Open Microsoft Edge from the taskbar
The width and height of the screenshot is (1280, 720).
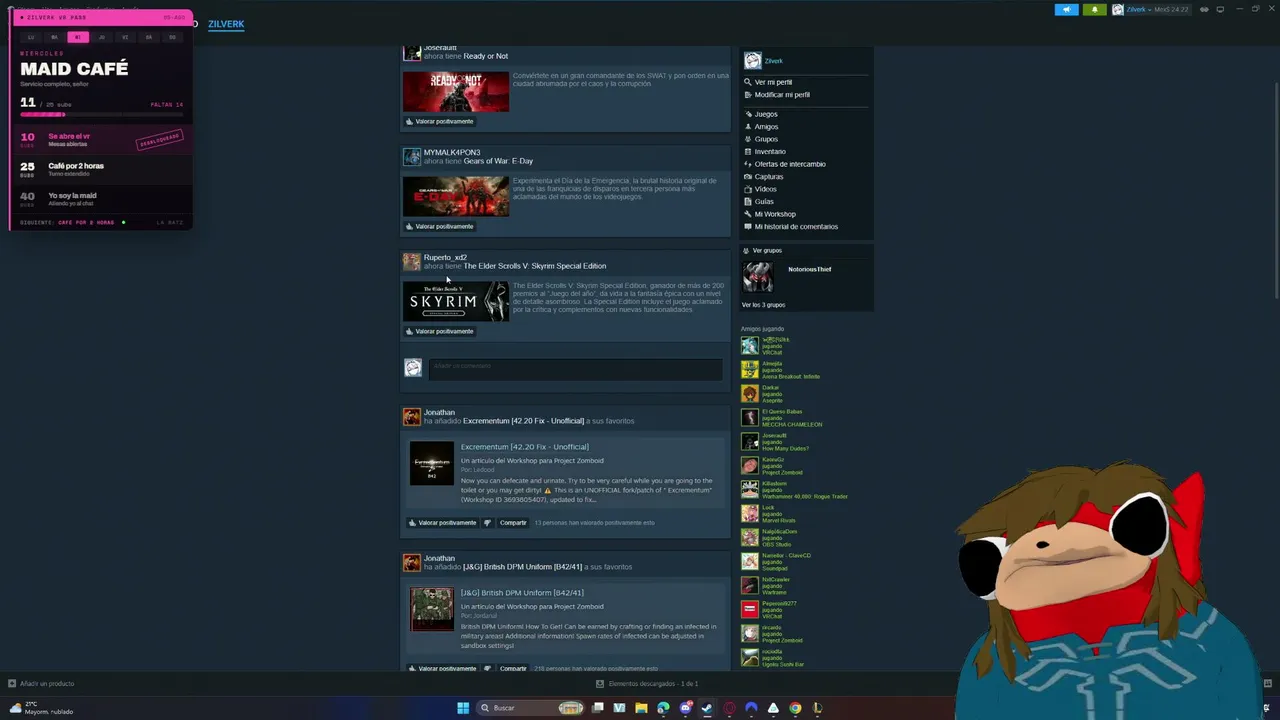(663, 708)
